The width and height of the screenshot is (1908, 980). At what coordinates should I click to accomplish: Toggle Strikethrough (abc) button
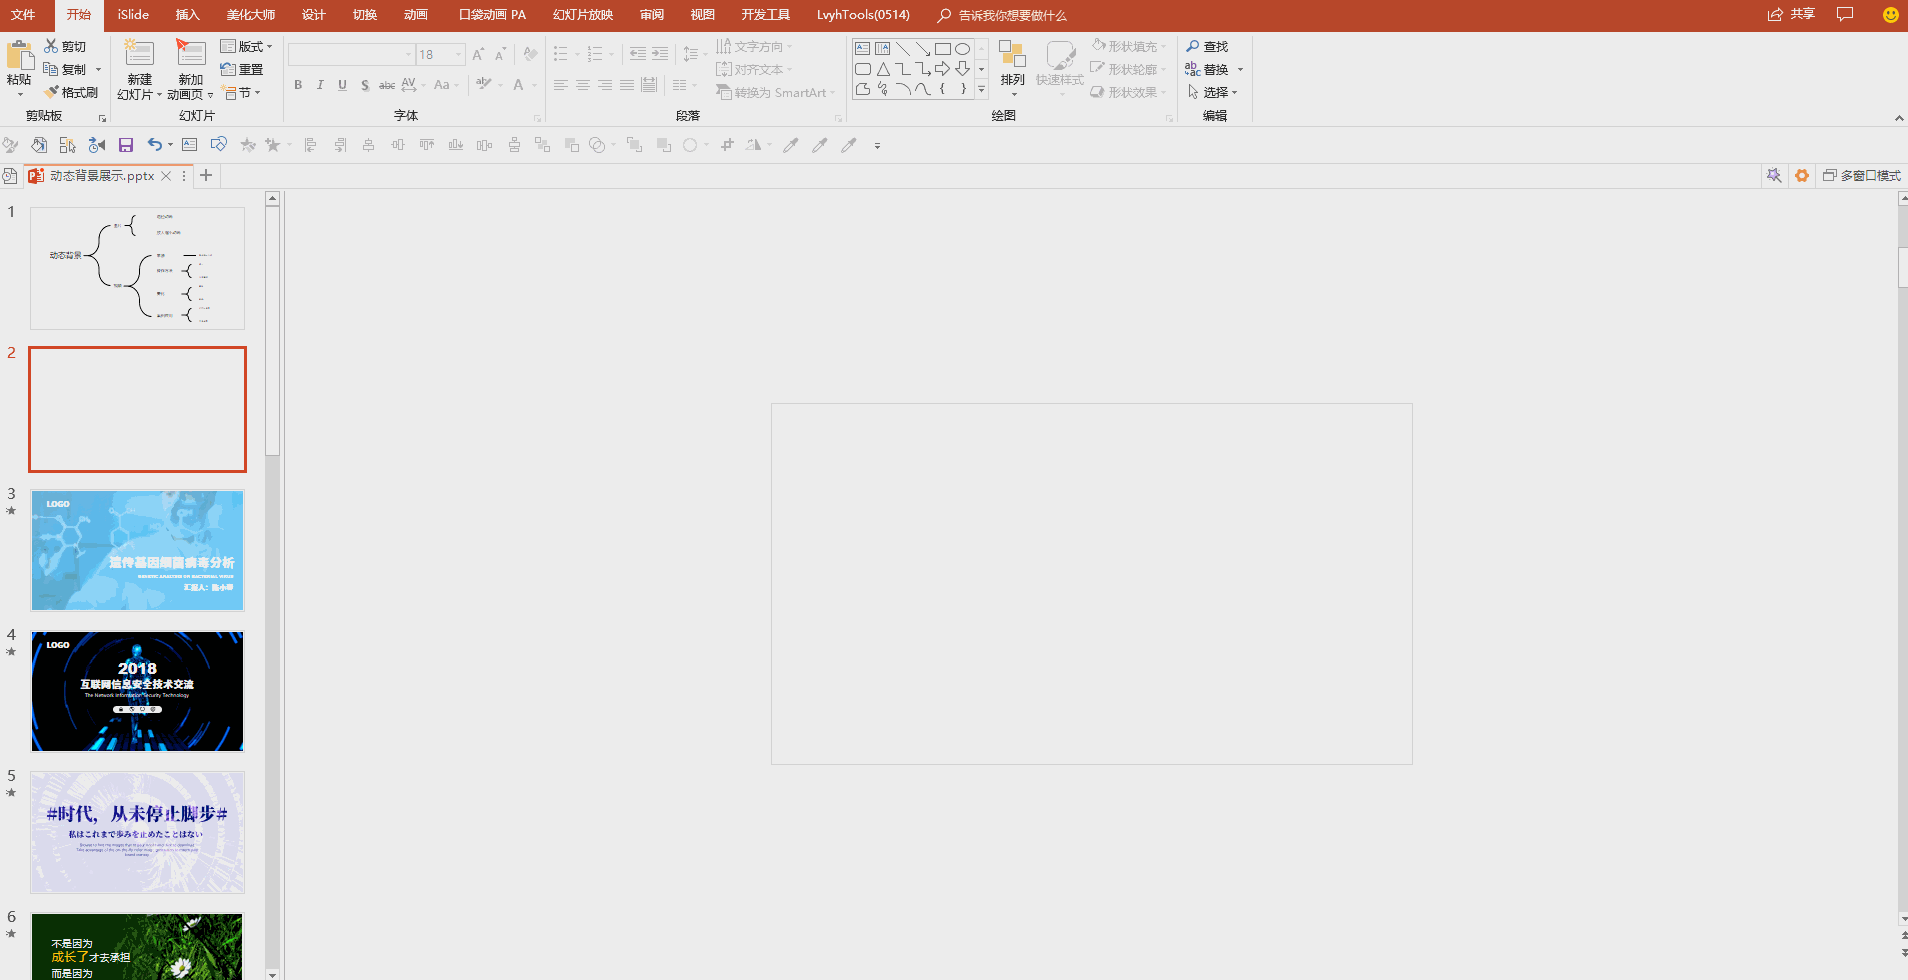point(387,85)
